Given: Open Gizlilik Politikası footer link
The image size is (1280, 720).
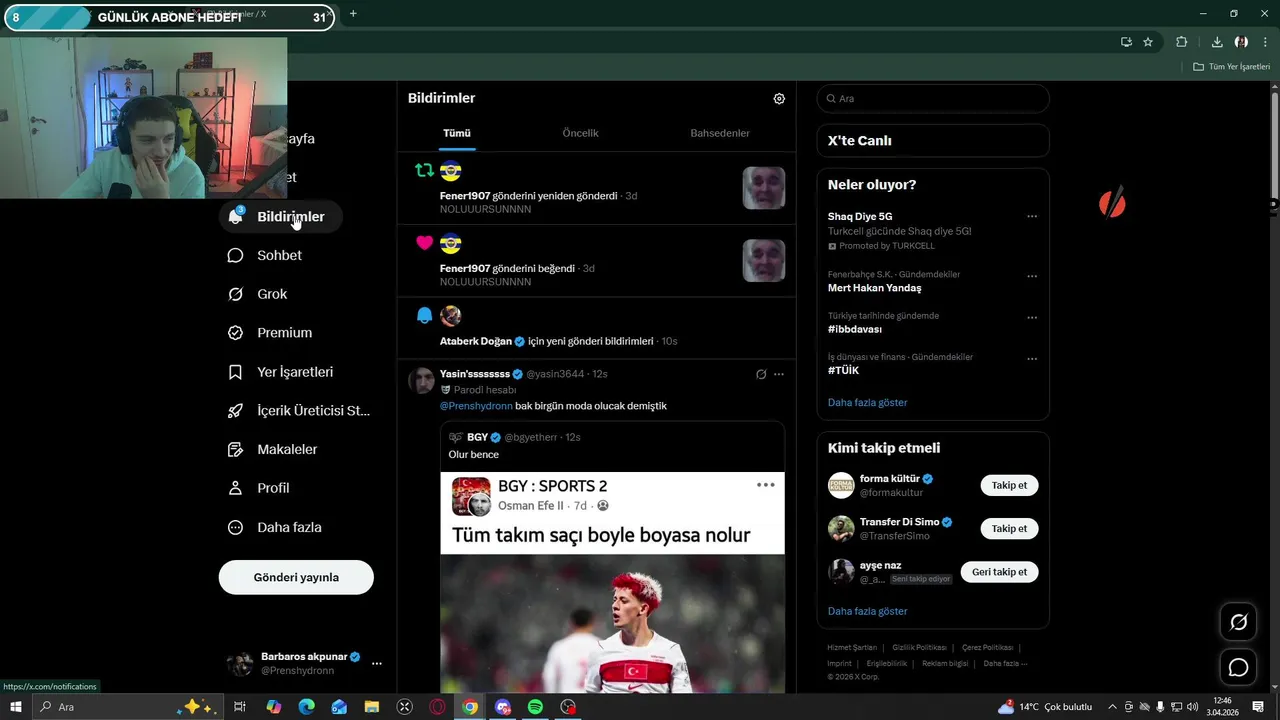Looking at the screenshot, I should pyautogui.click(x=919, y=648).
